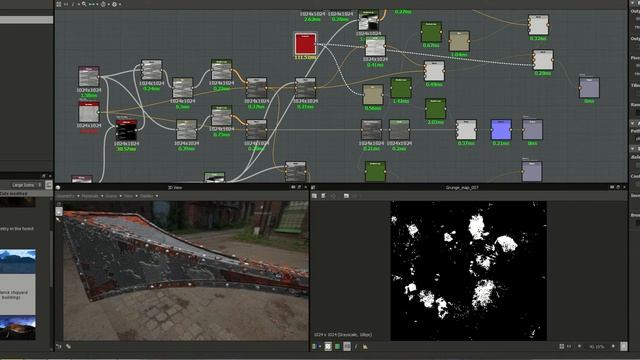This screenshot has height=360, width=640.
Task: Open the Materials menu in 3D View
Action: point(92,196)
